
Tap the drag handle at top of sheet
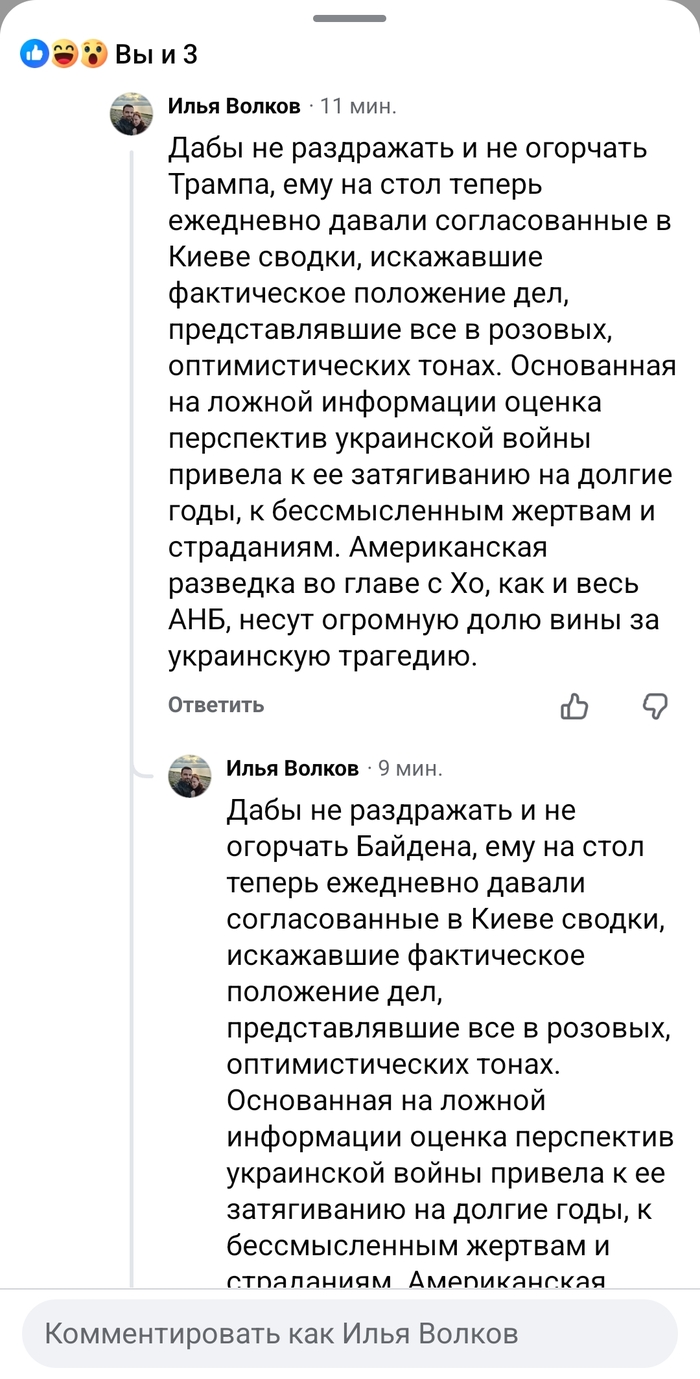pyautogui.click(x=349, y=19)
